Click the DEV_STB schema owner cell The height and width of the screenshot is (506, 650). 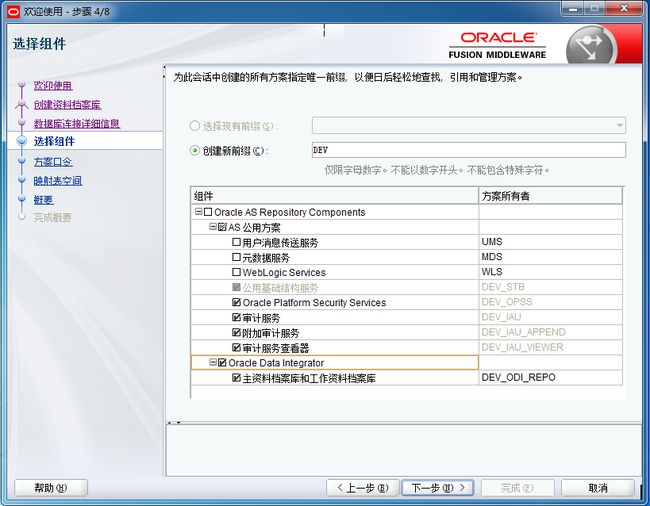tap(551, 287)
